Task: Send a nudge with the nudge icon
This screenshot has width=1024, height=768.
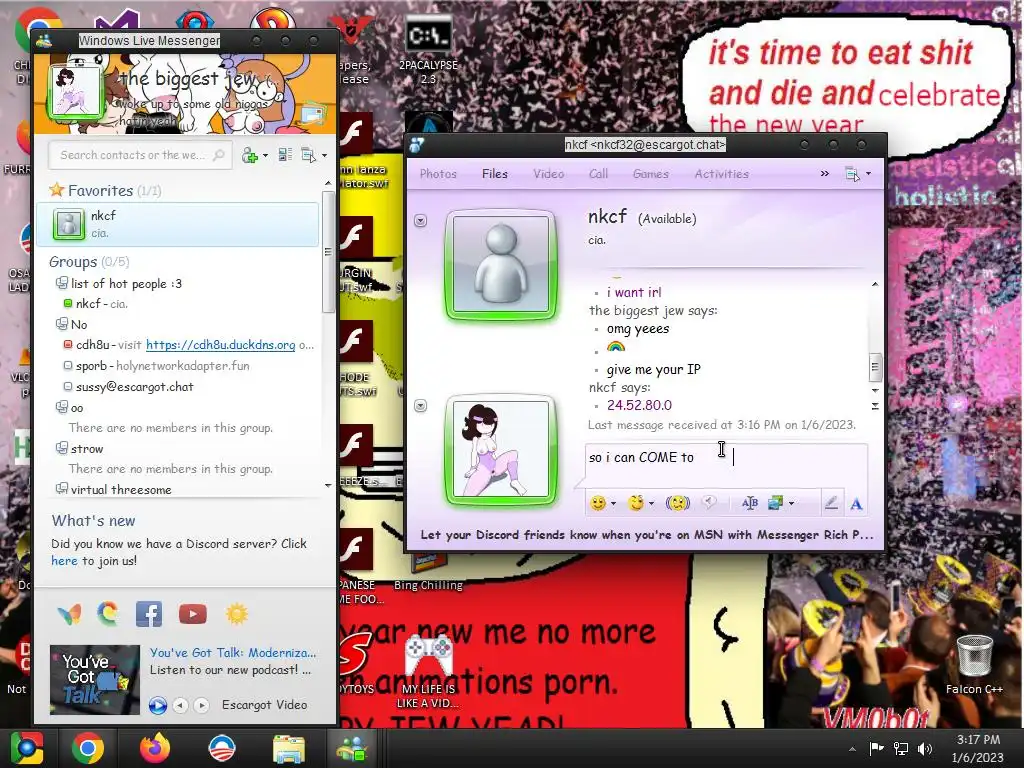Action: click(x=678, y=503)
